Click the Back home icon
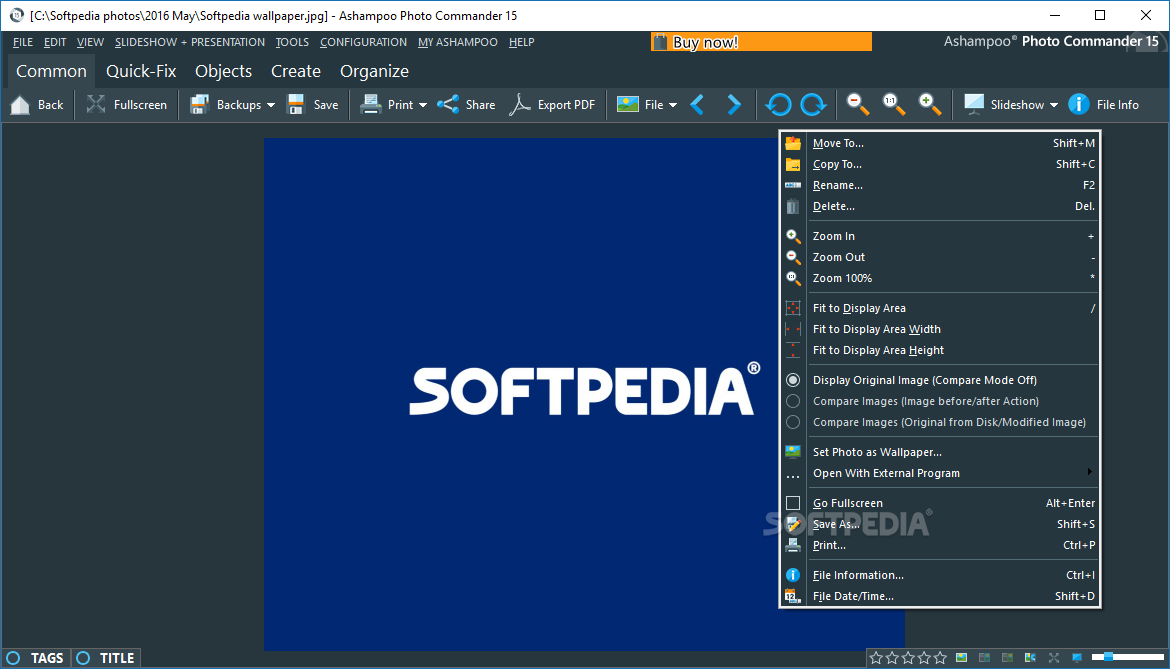This screenshot has height=669, width=1170. coord(20,105)
